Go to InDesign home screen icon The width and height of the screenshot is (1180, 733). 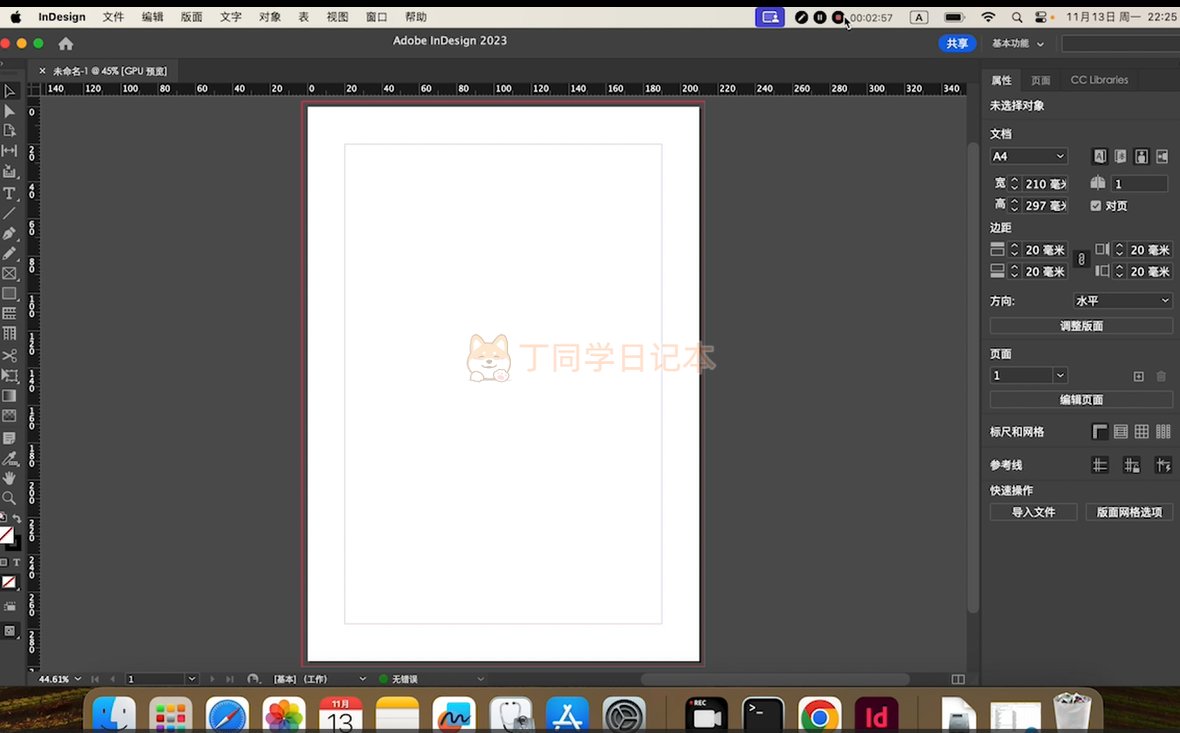tap(66, 43)
